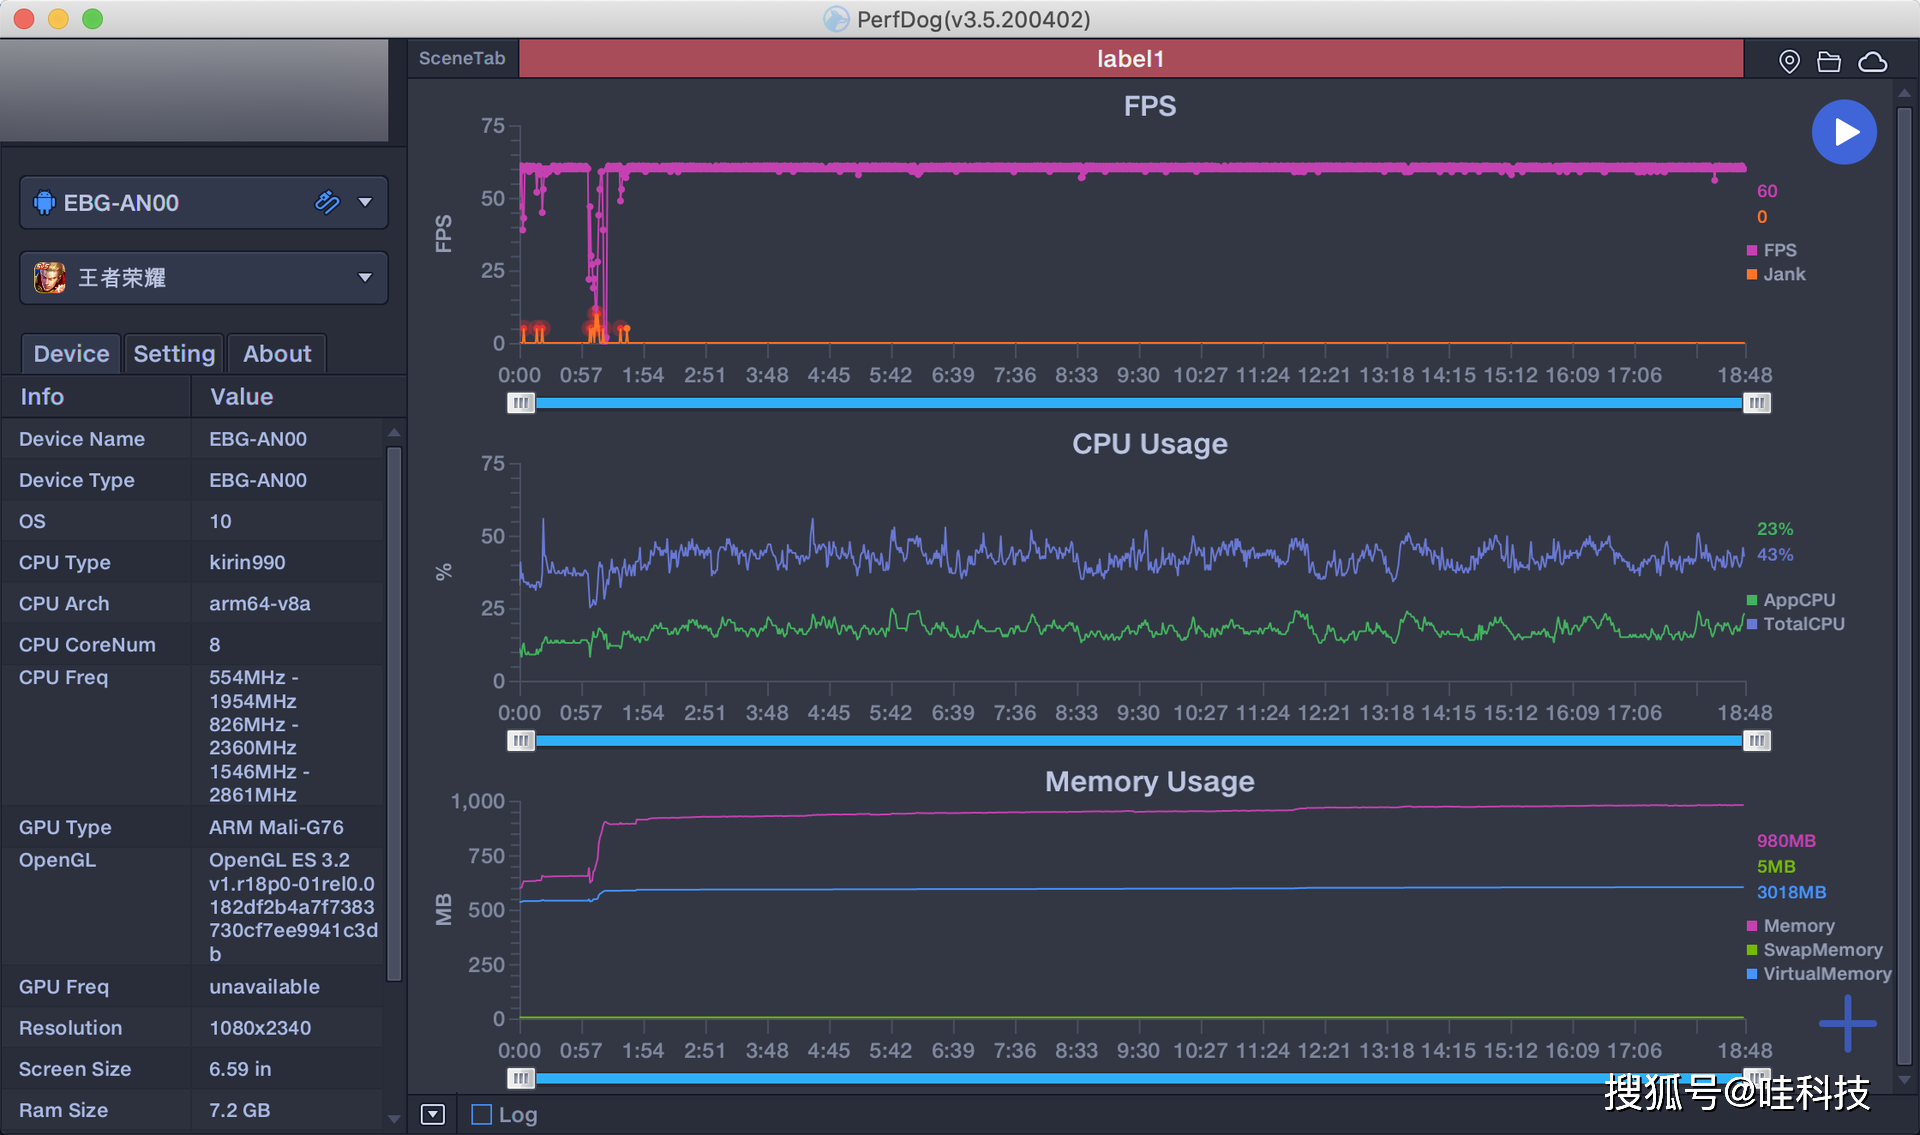The image size is (1920, 1135).
Task: Click the FPS chart left range handle
Action: pos(521,403)
